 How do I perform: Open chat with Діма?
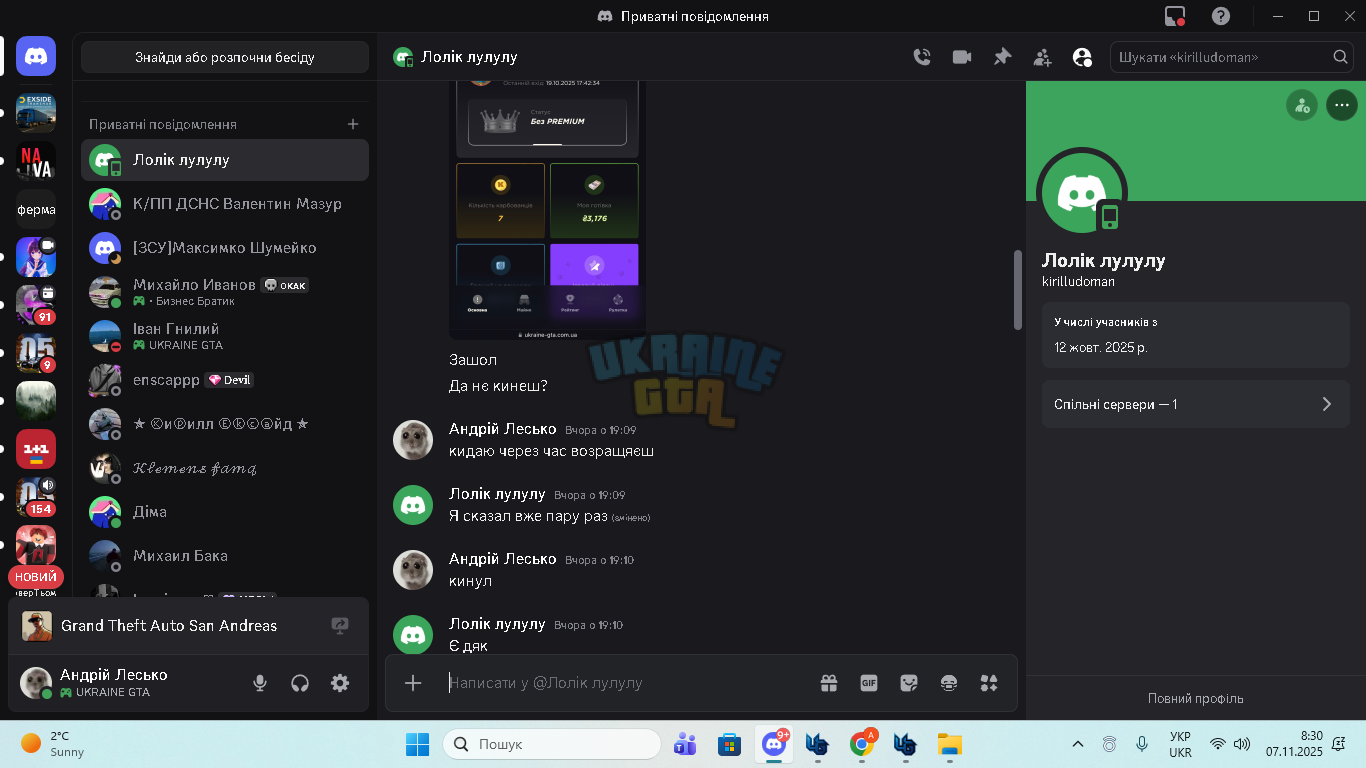(225, 512)
